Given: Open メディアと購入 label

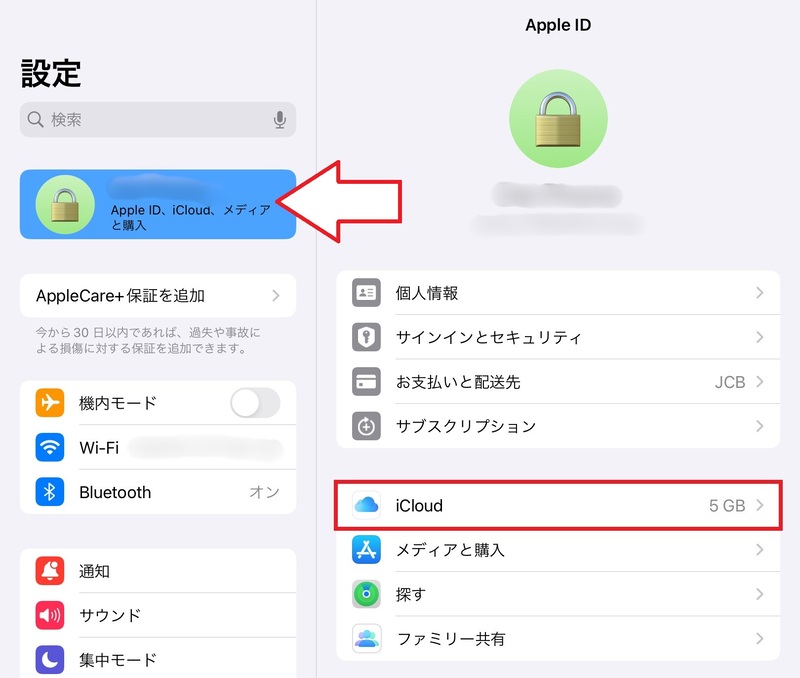Looking at the screenshot, I should [451, 550].
